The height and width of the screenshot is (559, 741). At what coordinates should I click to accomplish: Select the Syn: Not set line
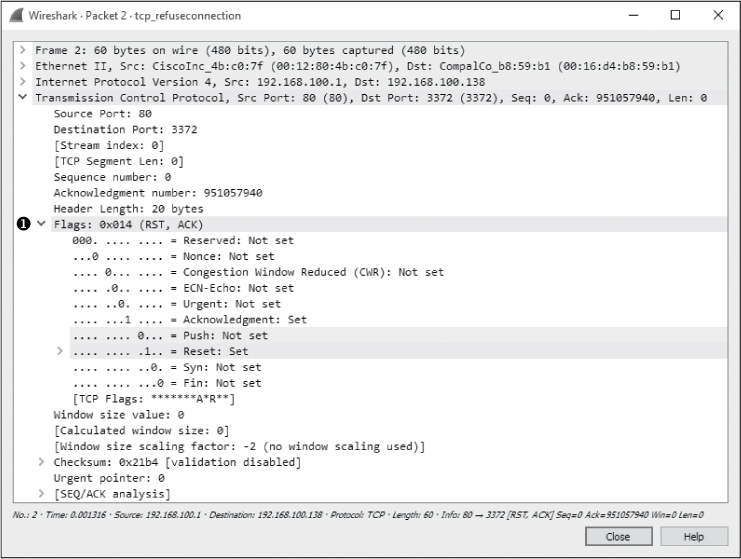167,367
